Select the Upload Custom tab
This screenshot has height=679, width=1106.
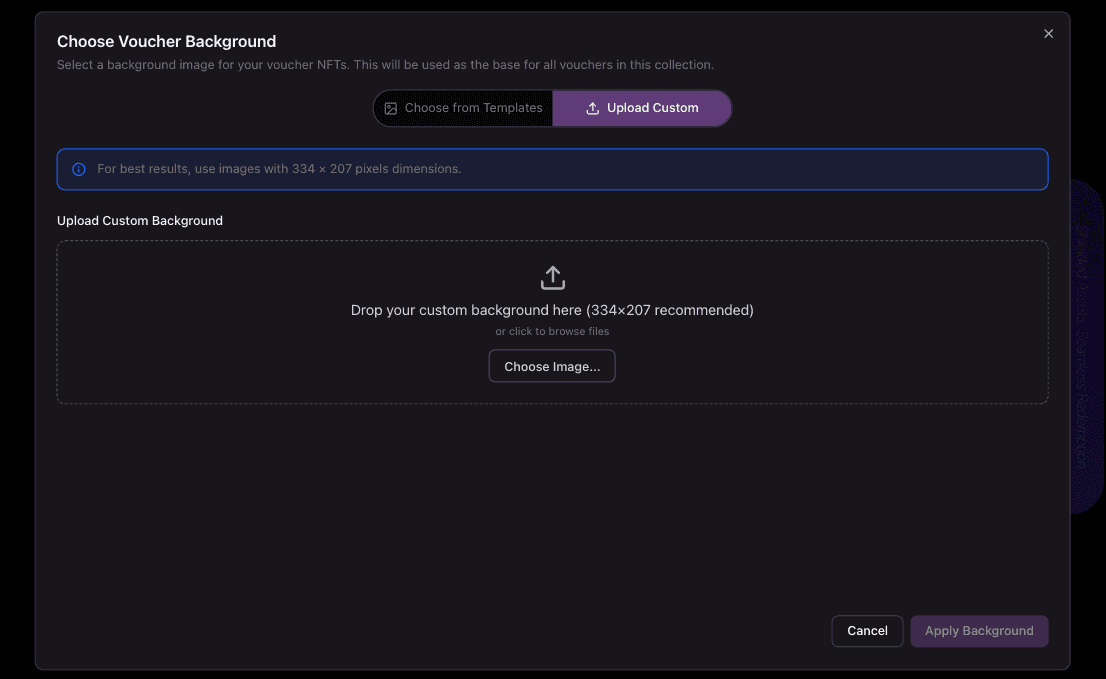pos(642,108)
